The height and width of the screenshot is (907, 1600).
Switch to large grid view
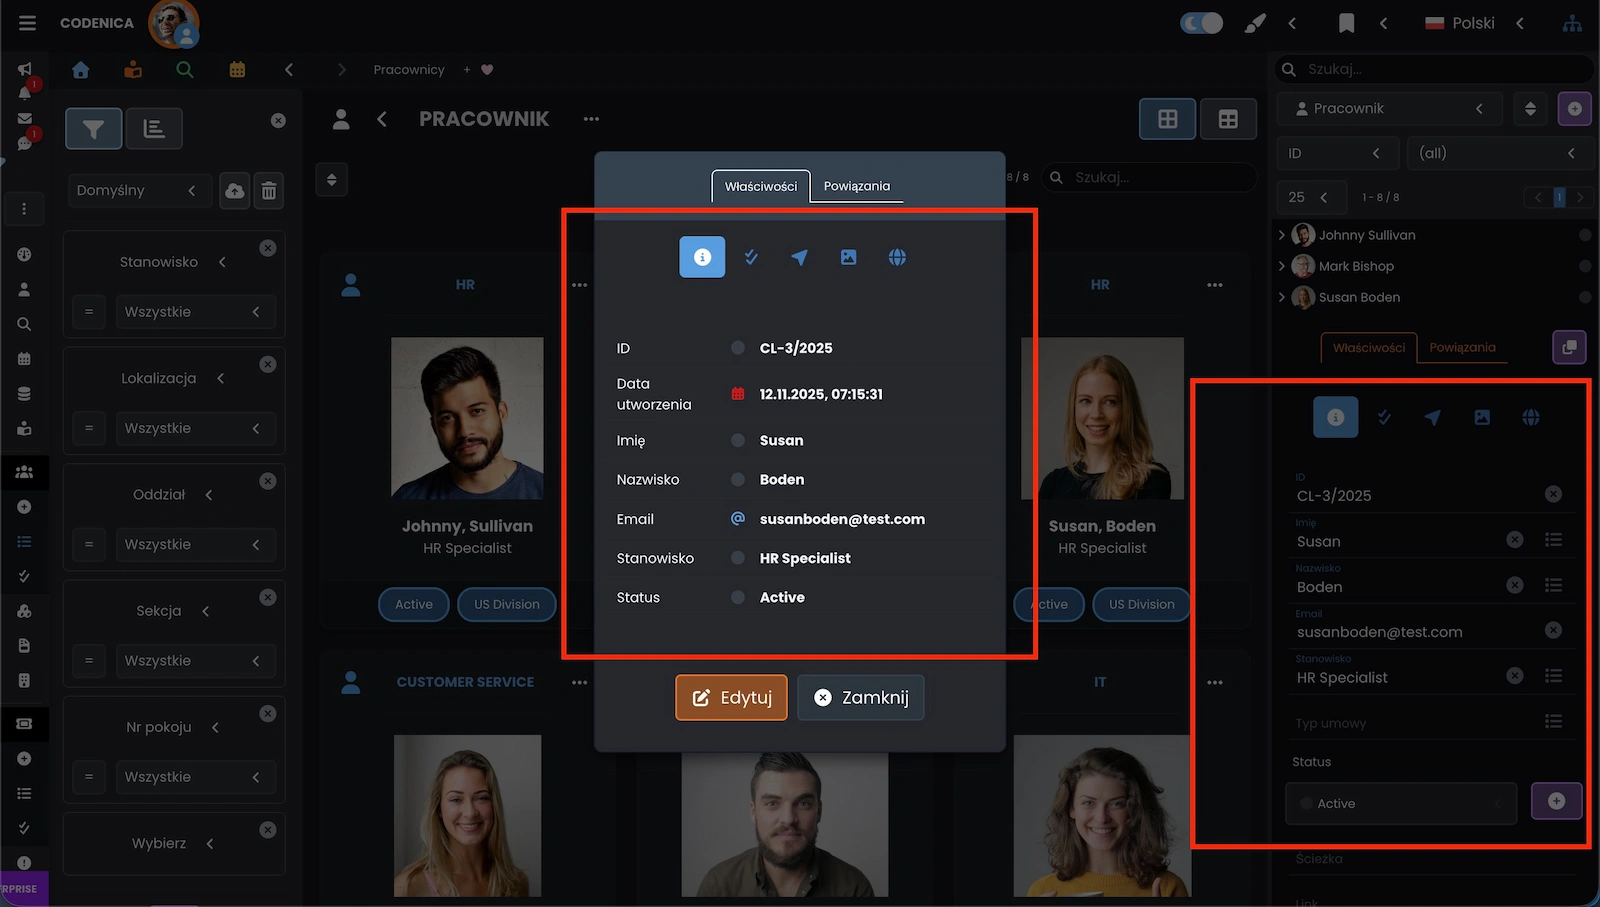(1167, 120)
